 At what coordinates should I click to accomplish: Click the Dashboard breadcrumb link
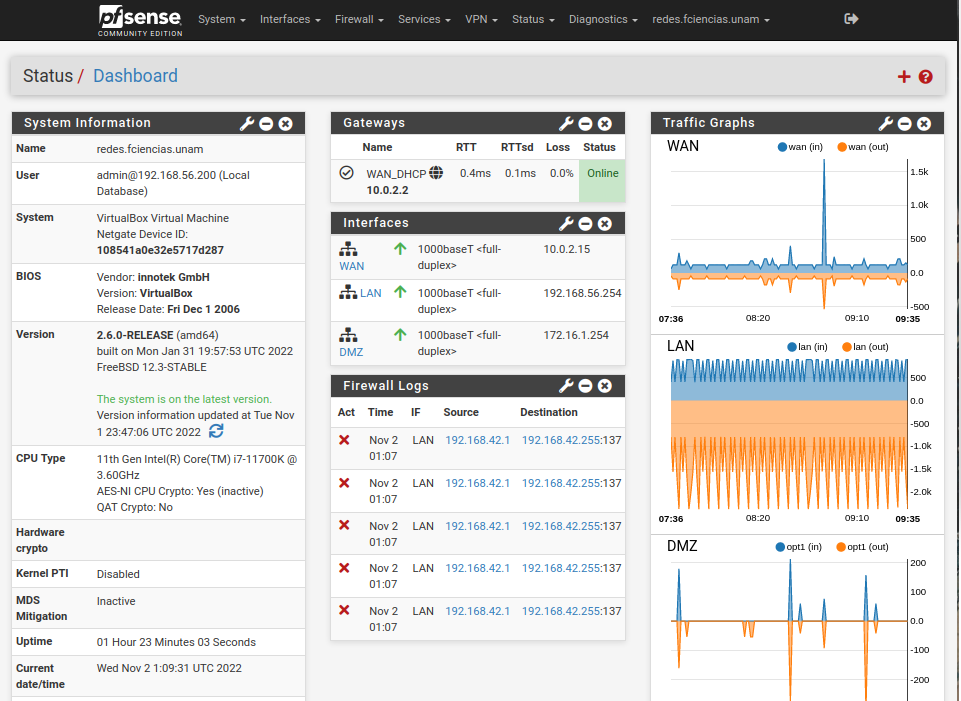click(135, 76)
